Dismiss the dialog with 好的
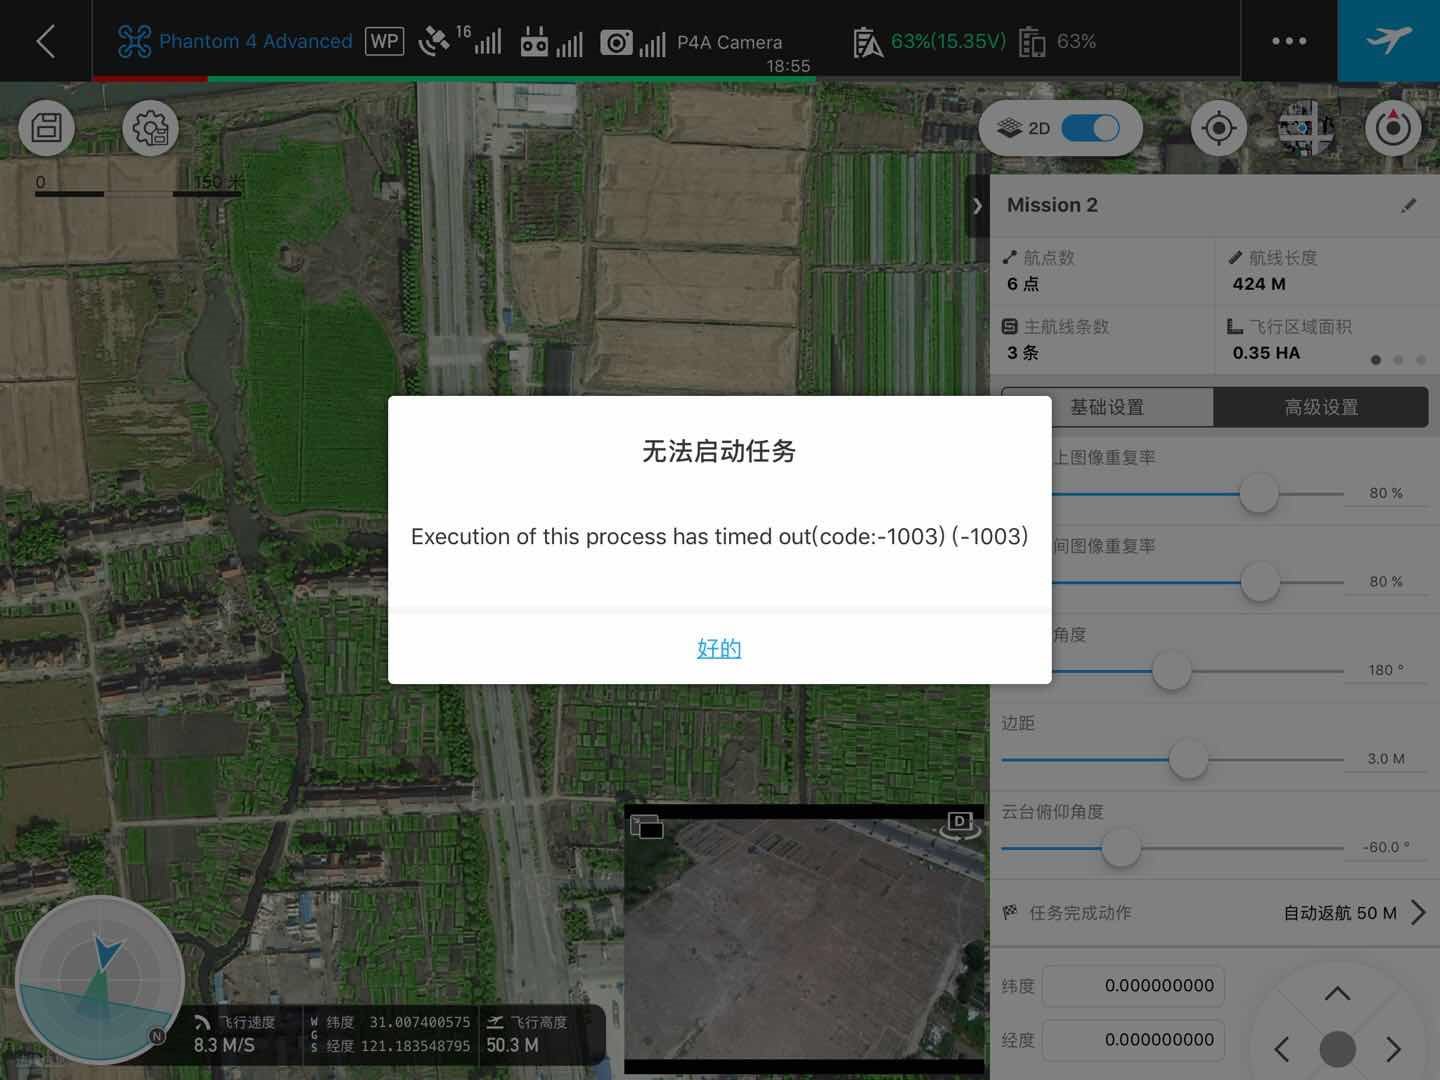 (x=719, y=648)
